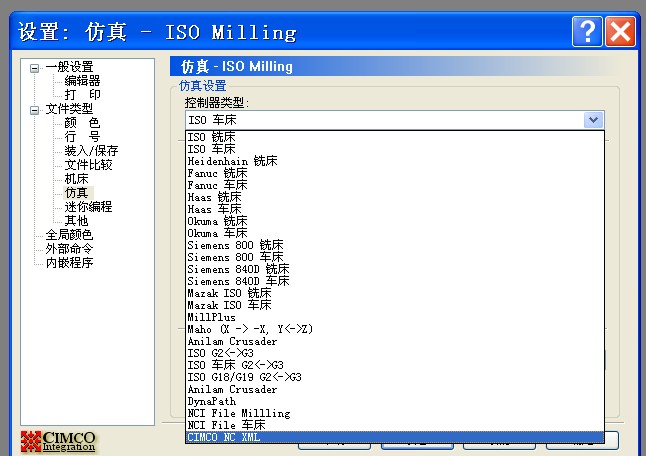Choose NCI File Millling option
Image resolution: width=646 pixels, height=456 pixels.
click(395, 413)
